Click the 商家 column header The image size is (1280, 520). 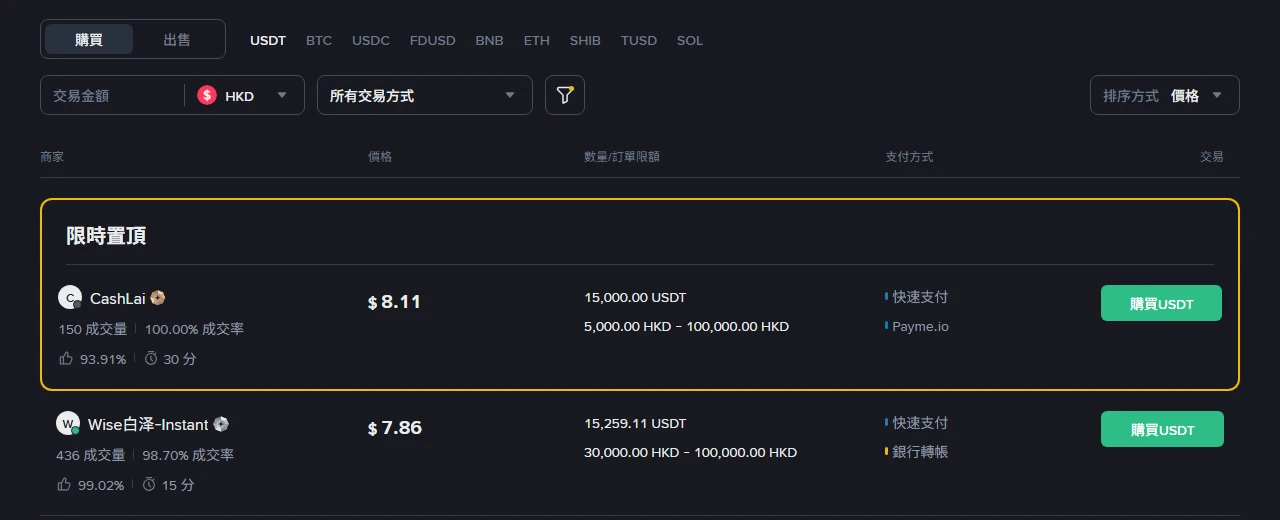click(x=52, y=157)
